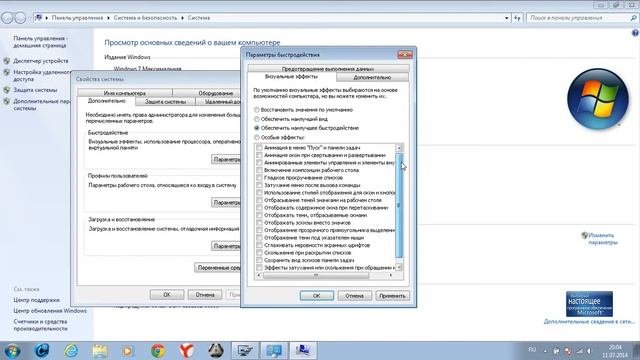
Task: Open 'Диспетчер устройств' sidebar link
Action: tap(41, 61)
